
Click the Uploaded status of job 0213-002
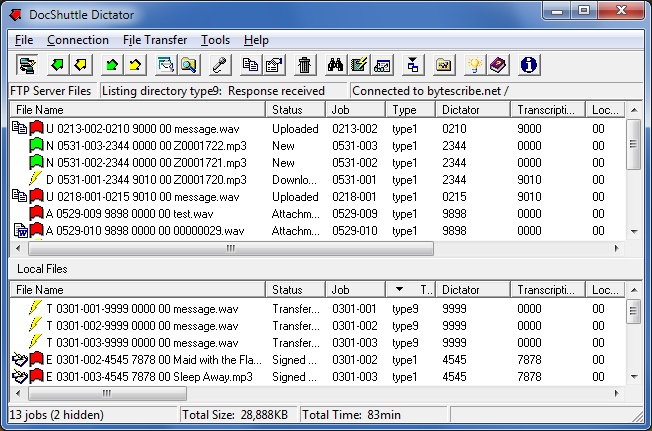pyautogui.click(x=295, y=129)
